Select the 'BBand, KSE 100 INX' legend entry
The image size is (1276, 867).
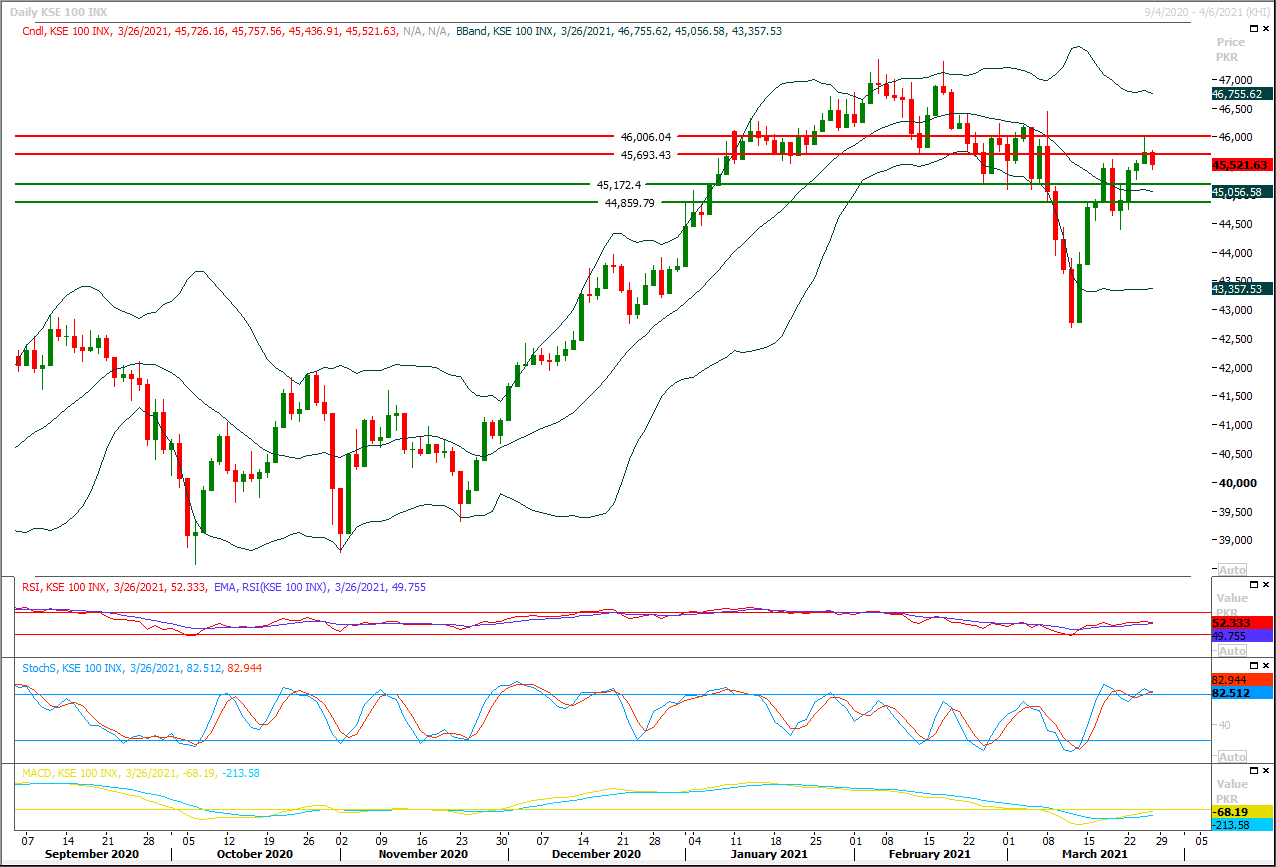coord(506,31)
